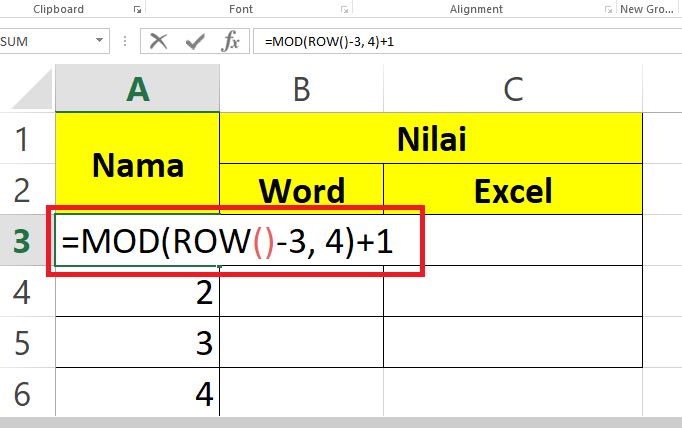Image resolution: width=682 pixels, height=428 pixels.
Task: Open Font group dialog launcher
Action: coord(344,10)
